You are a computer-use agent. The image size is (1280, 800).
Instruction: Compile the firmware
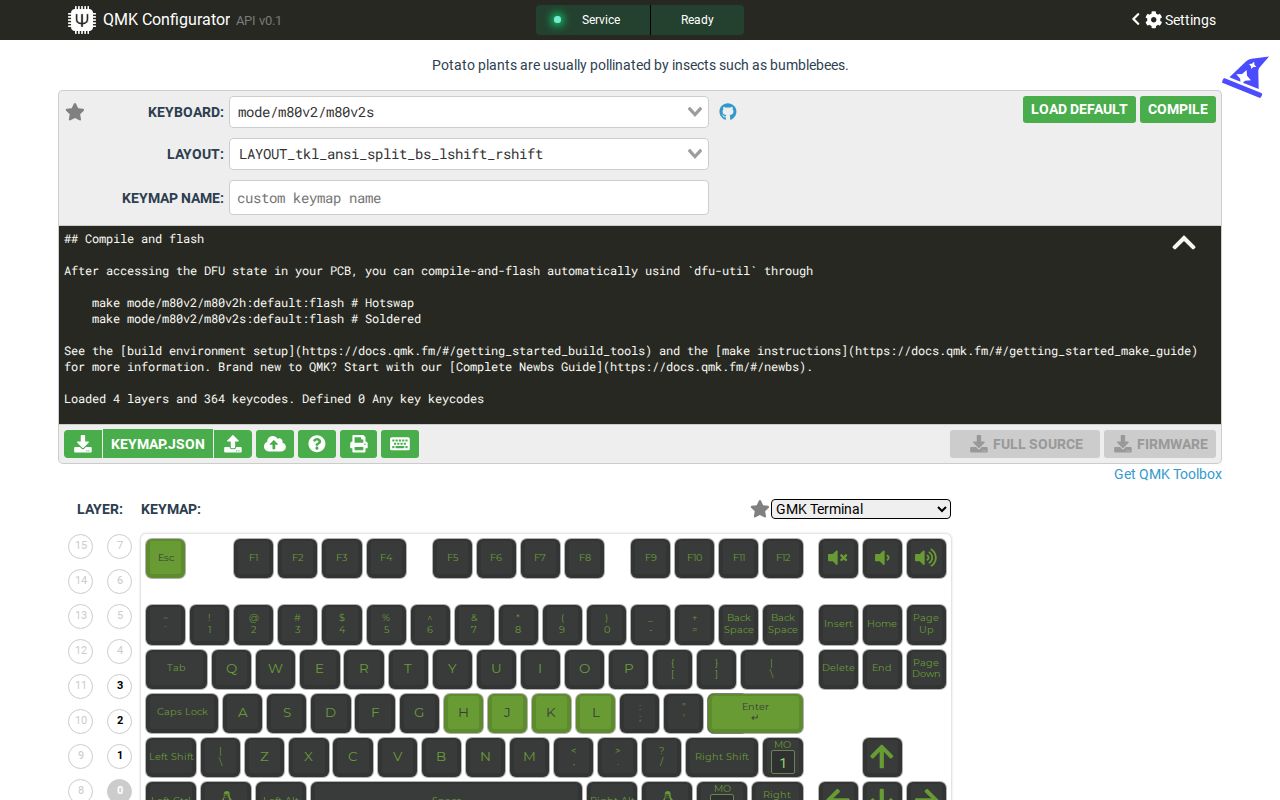pyautogui.click(x=1177, y=110)
